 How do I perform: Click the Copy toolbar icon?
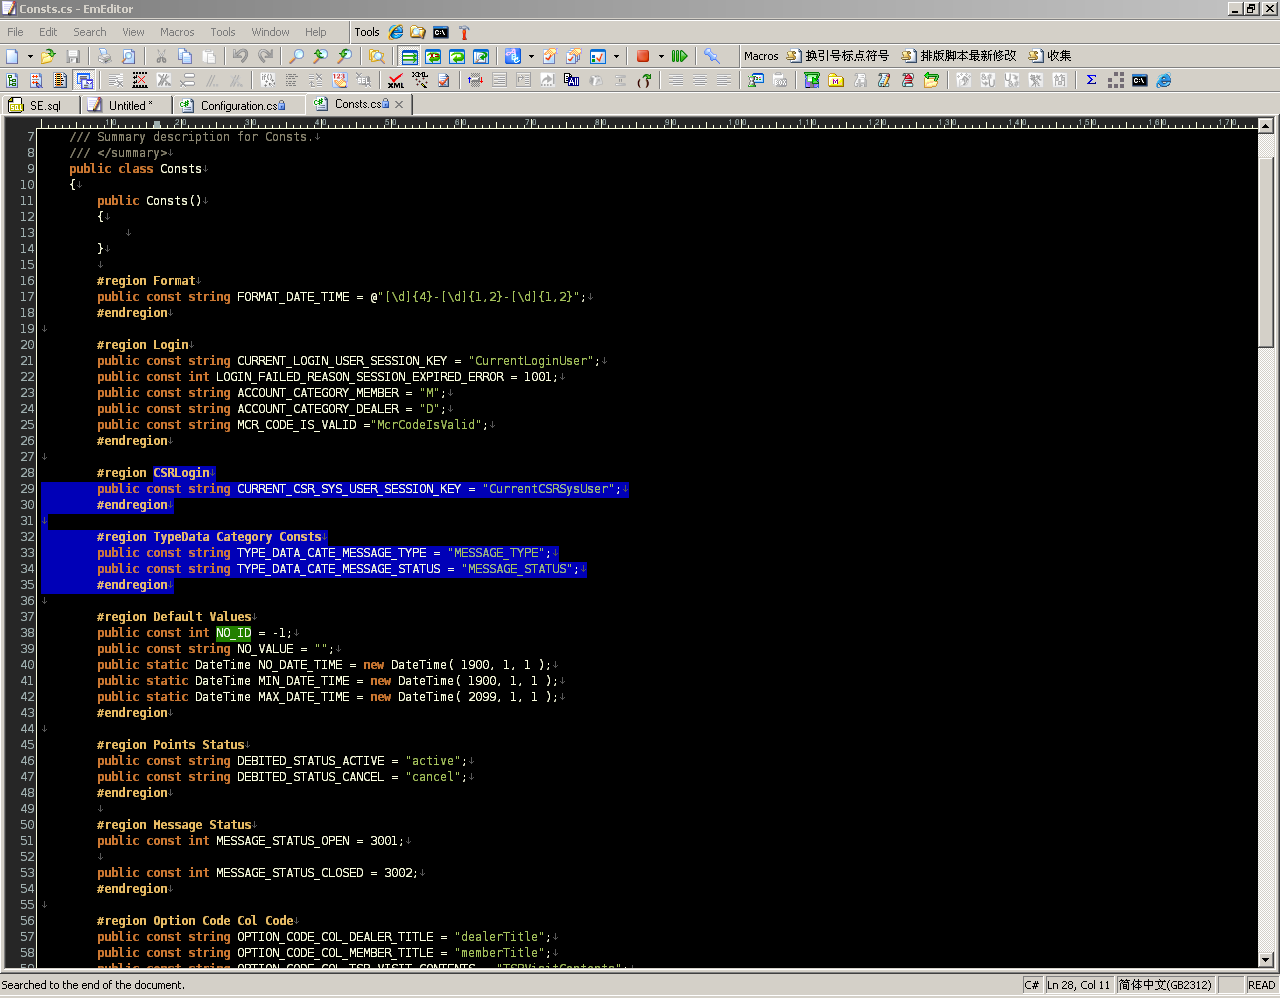click(x=184, y=56)
